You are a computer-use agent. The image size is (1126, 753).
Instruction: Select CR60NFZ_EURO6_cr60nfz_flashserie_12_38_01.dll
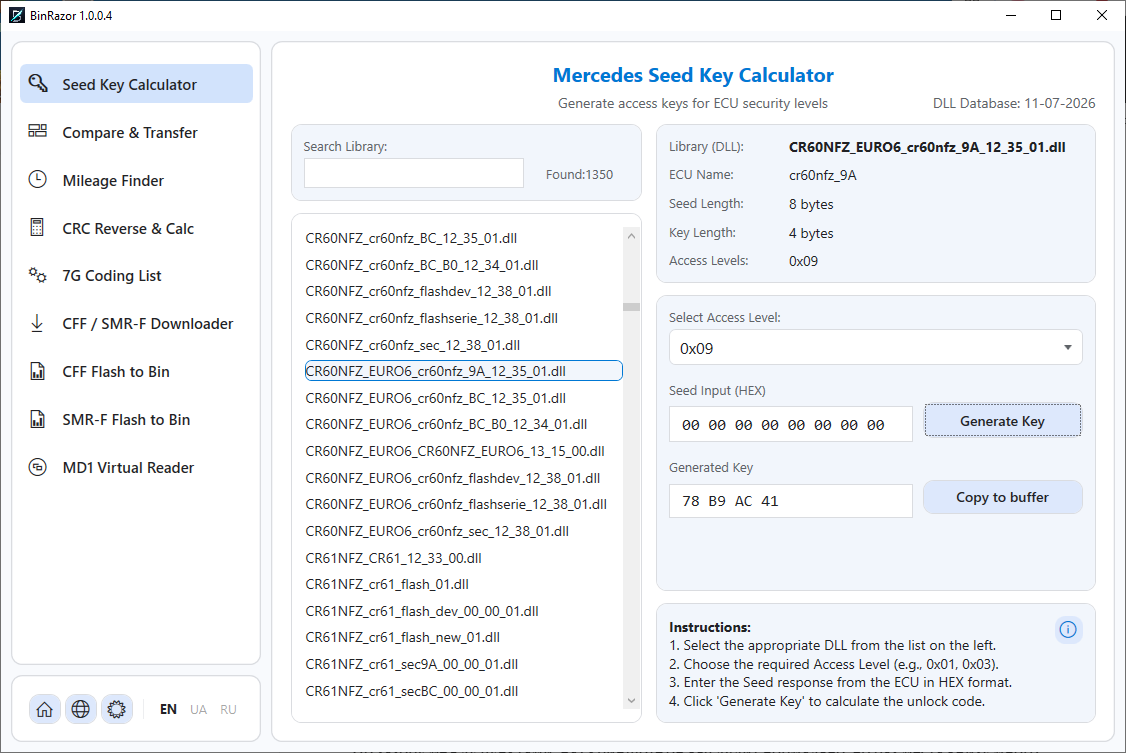point(464,504)
